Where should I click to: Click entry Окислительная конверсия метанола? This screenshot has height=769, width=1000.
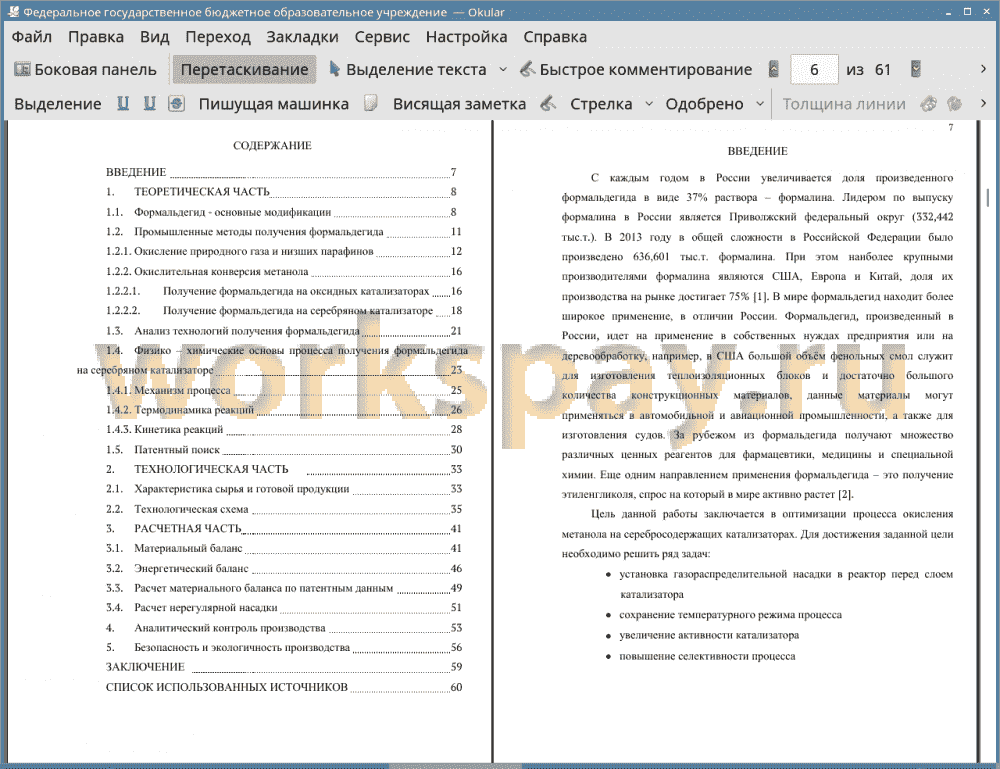coord(283,271)
